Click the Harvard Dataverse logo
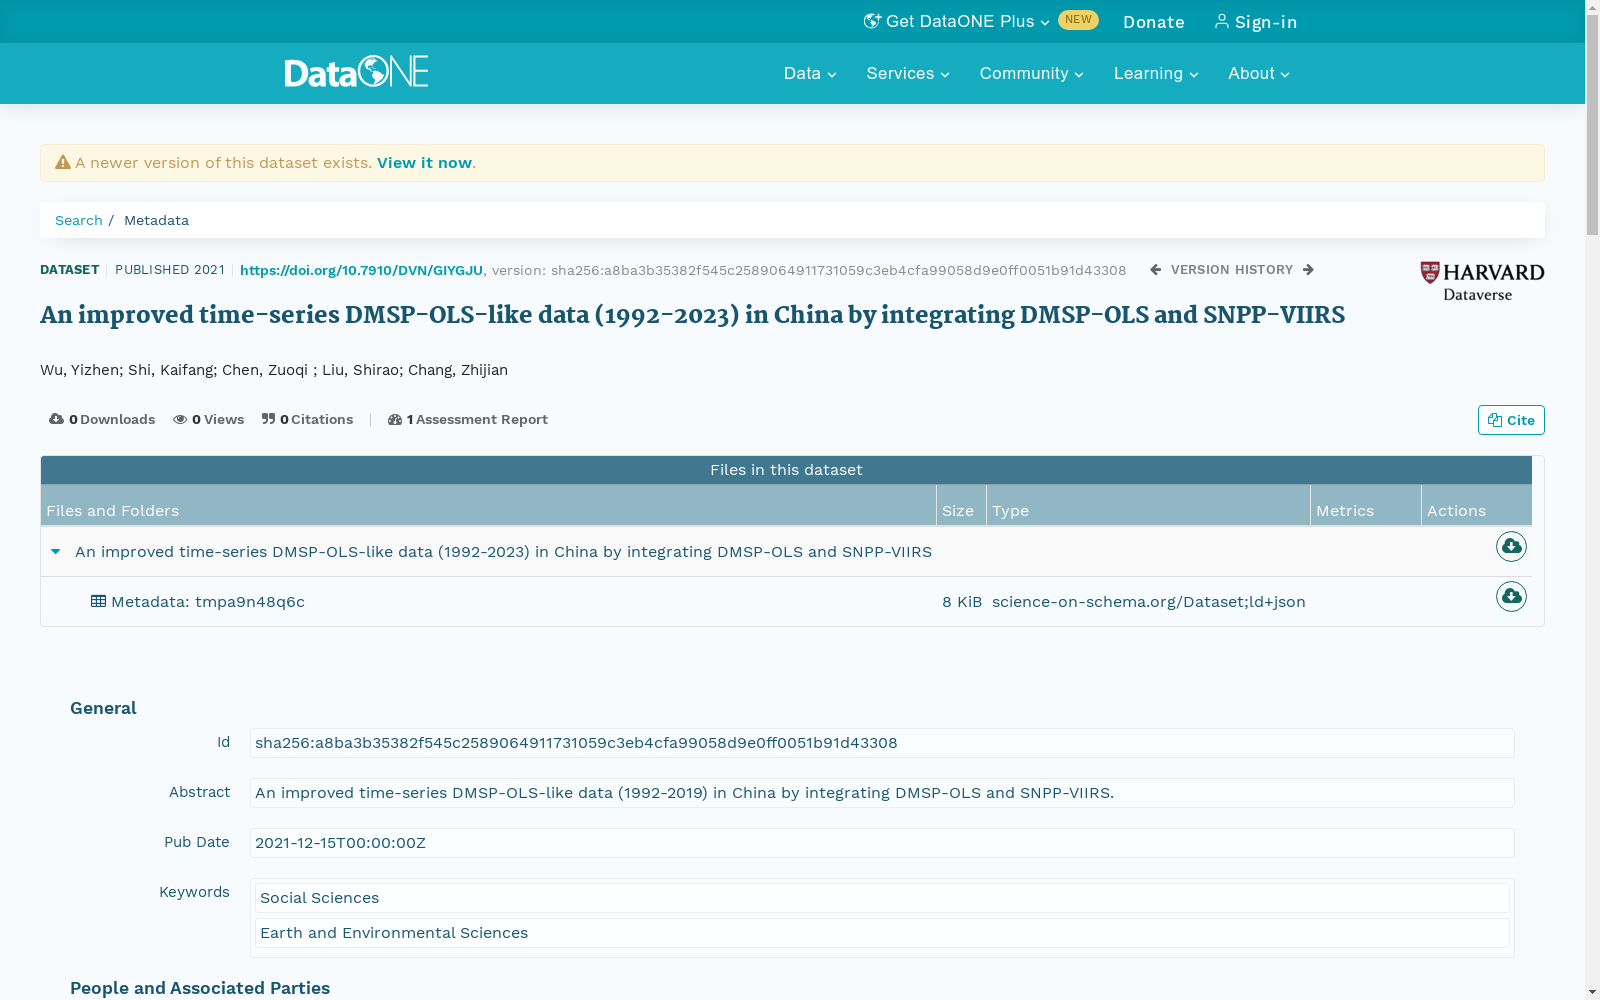This screenshot has width=1600, height=1000. point(1482,281)
